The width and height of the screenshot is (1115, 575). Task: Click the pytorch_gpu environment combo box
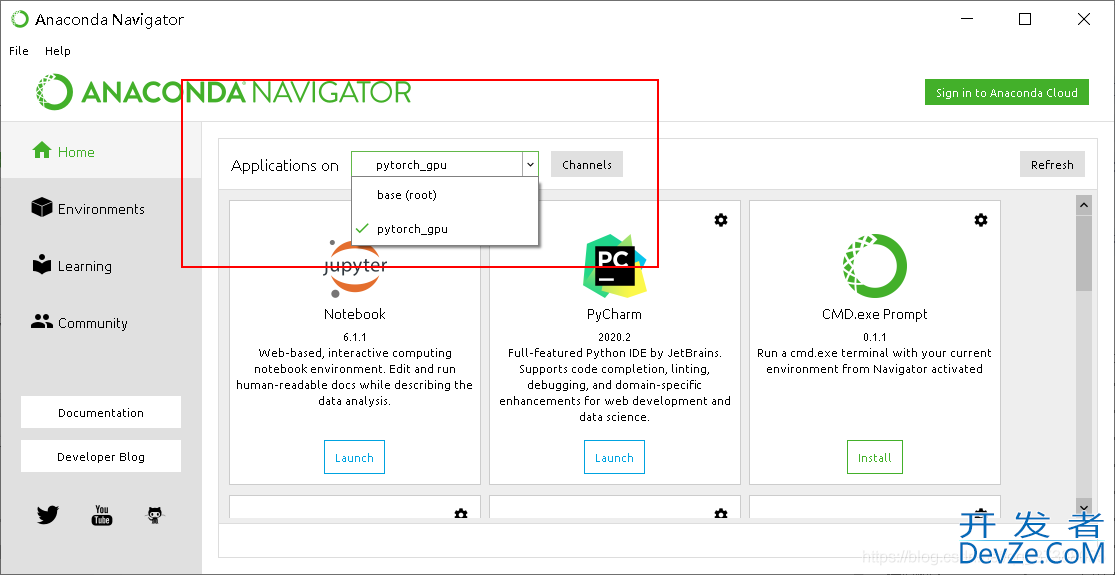[x=444, y=165]
